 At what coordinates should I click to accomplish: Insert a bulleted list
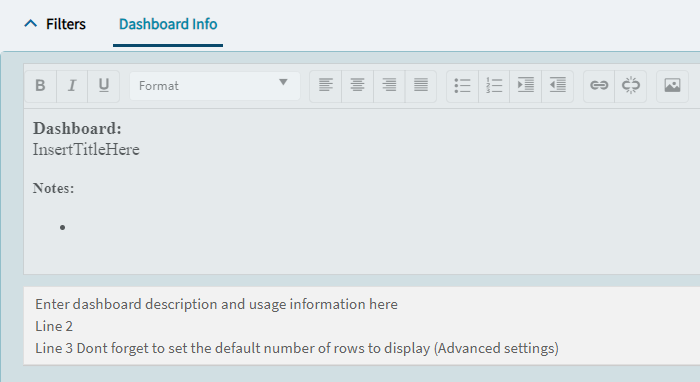click(462, 86)
